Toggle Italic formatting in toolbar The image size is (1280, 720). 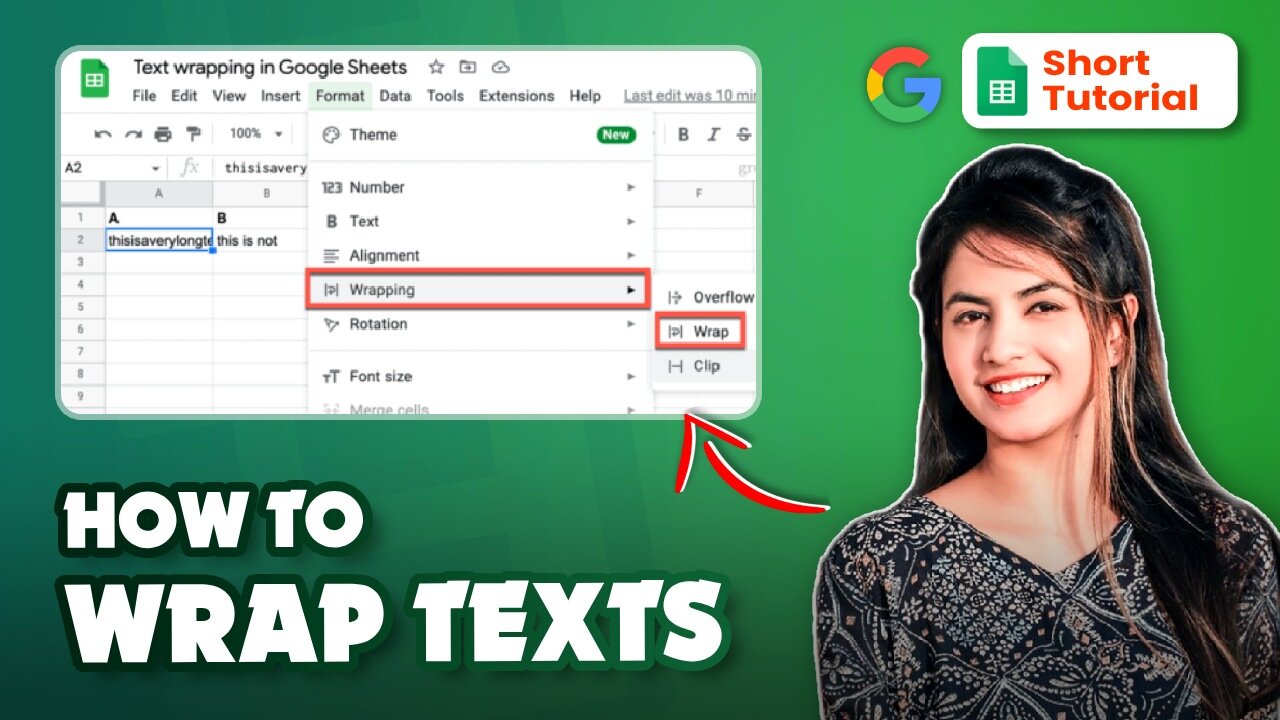click(713, 134)
